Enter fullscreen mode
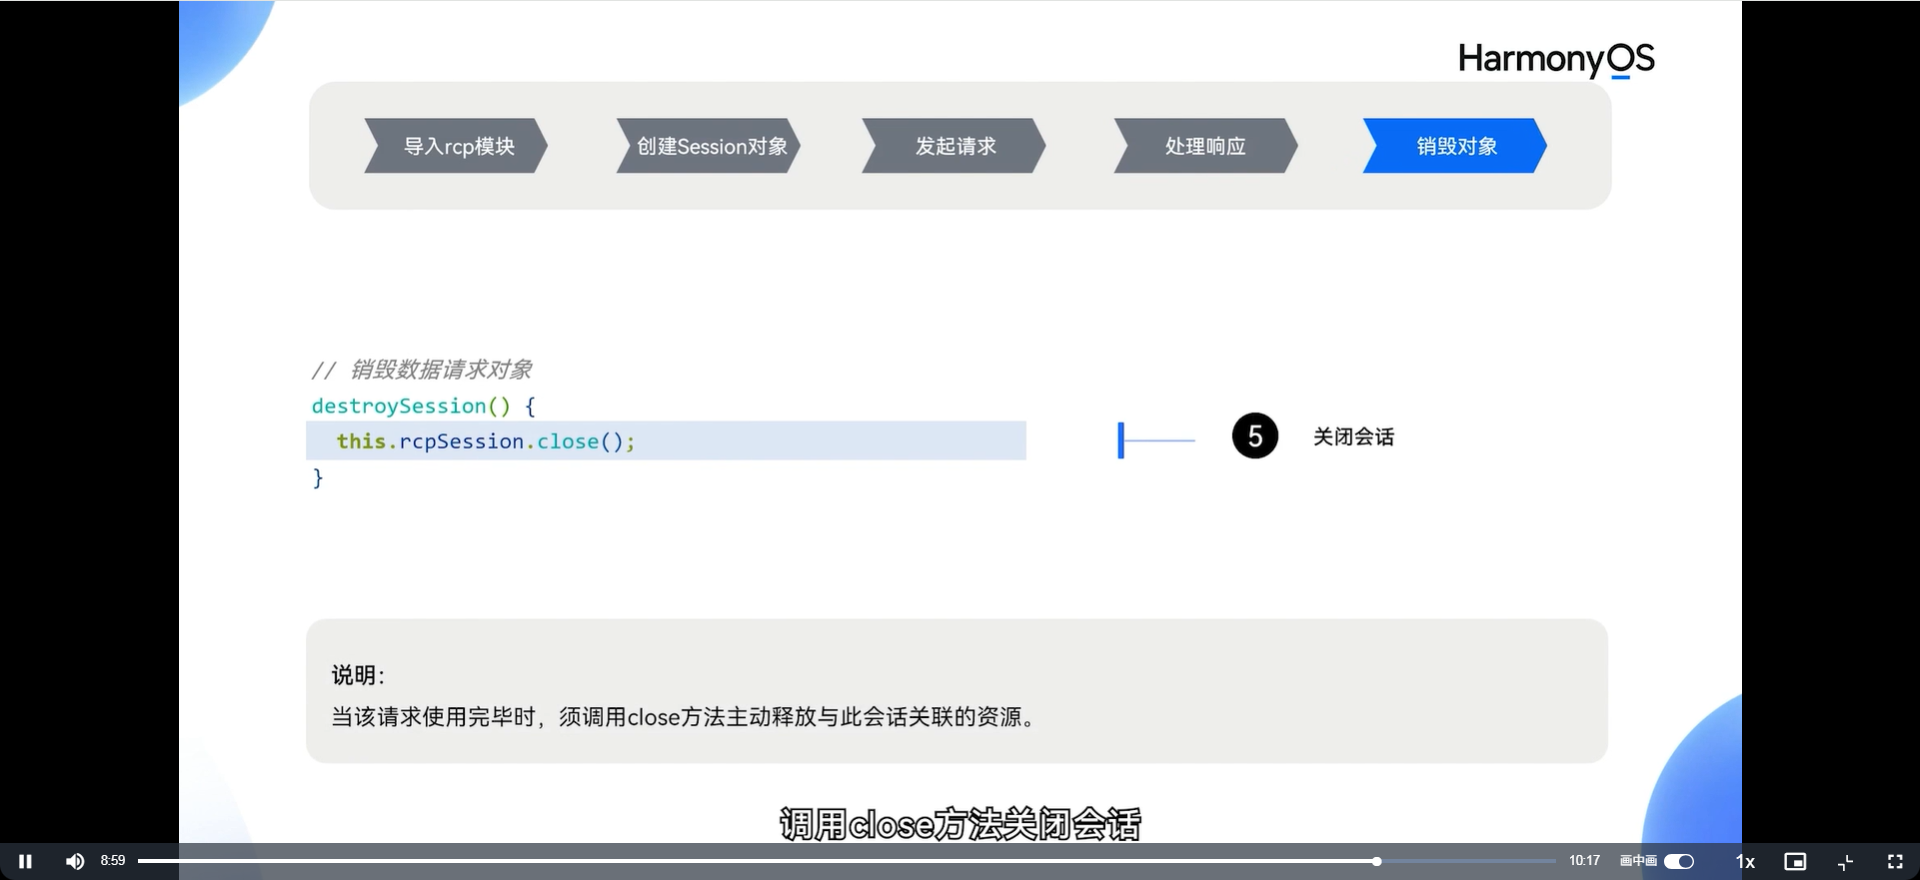 pos(1895,861)
